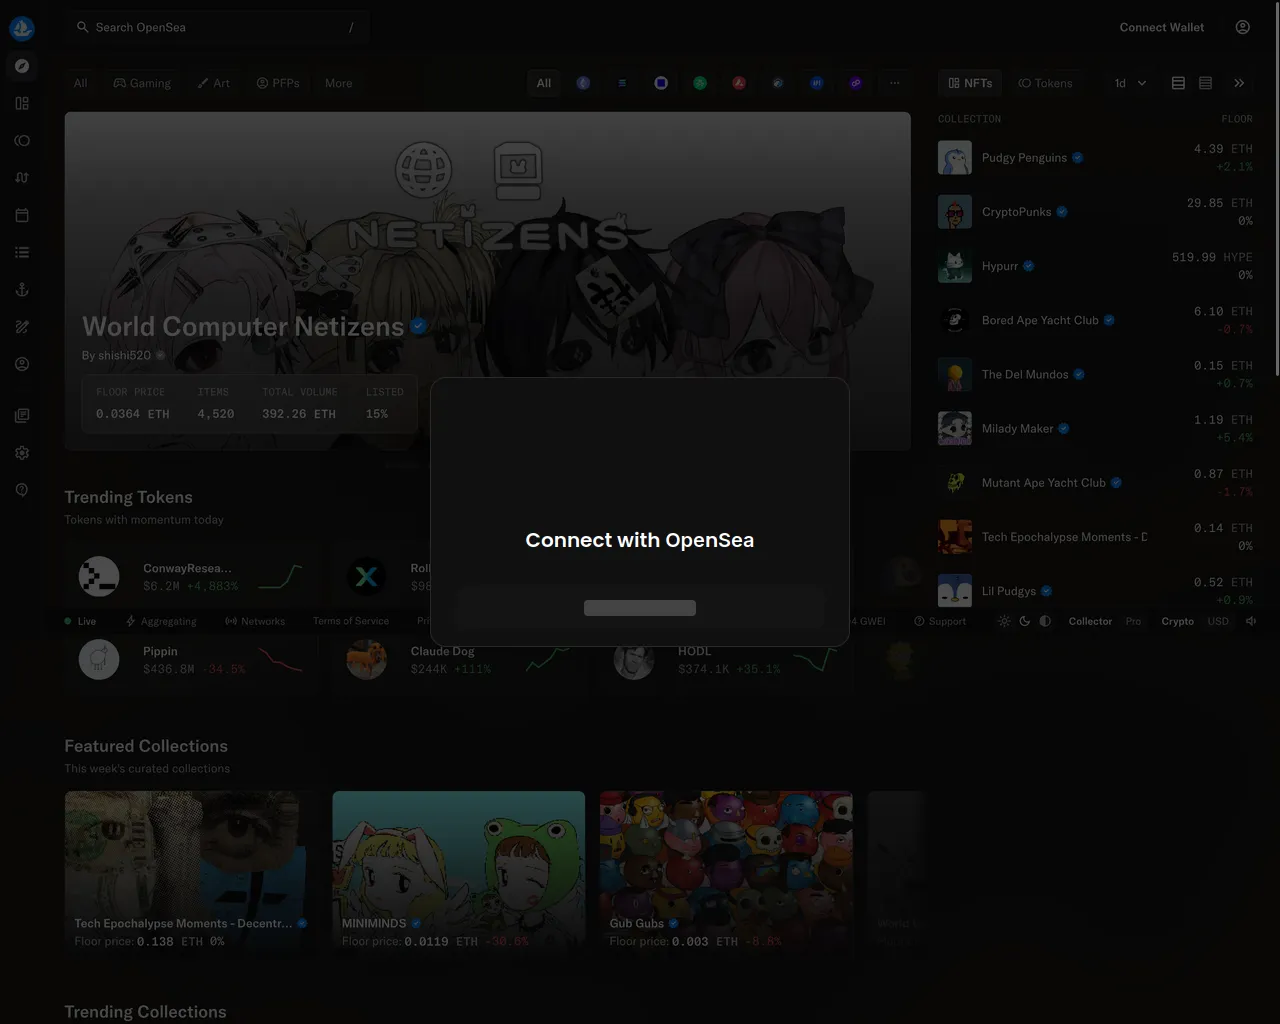Viewport: 1280px width, 1024px height.
Task: Filter by the red Avalanche chain icon
Action: [x=739, y=83]
